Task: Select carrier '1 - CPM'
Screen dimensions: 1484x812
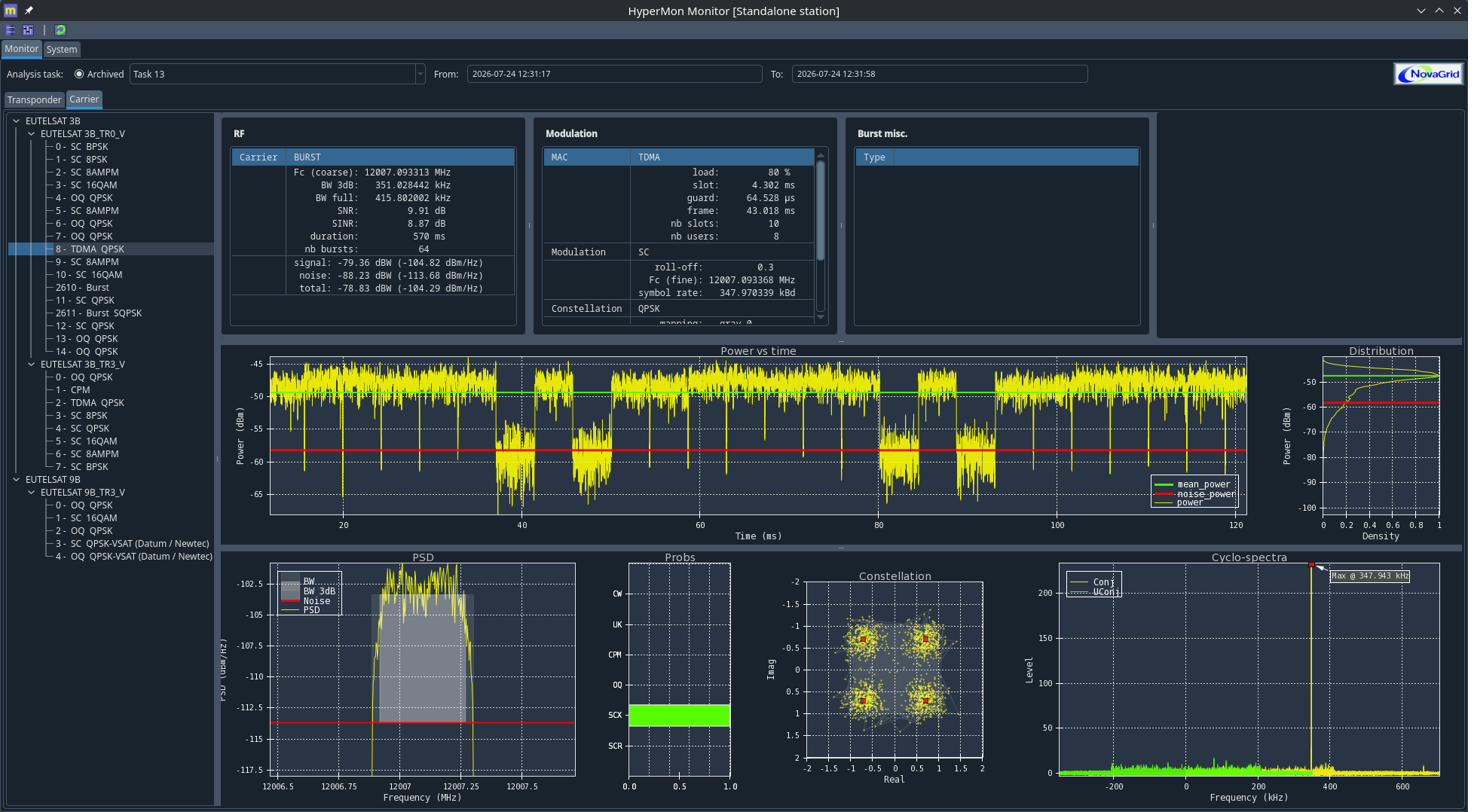Action: 75,389
